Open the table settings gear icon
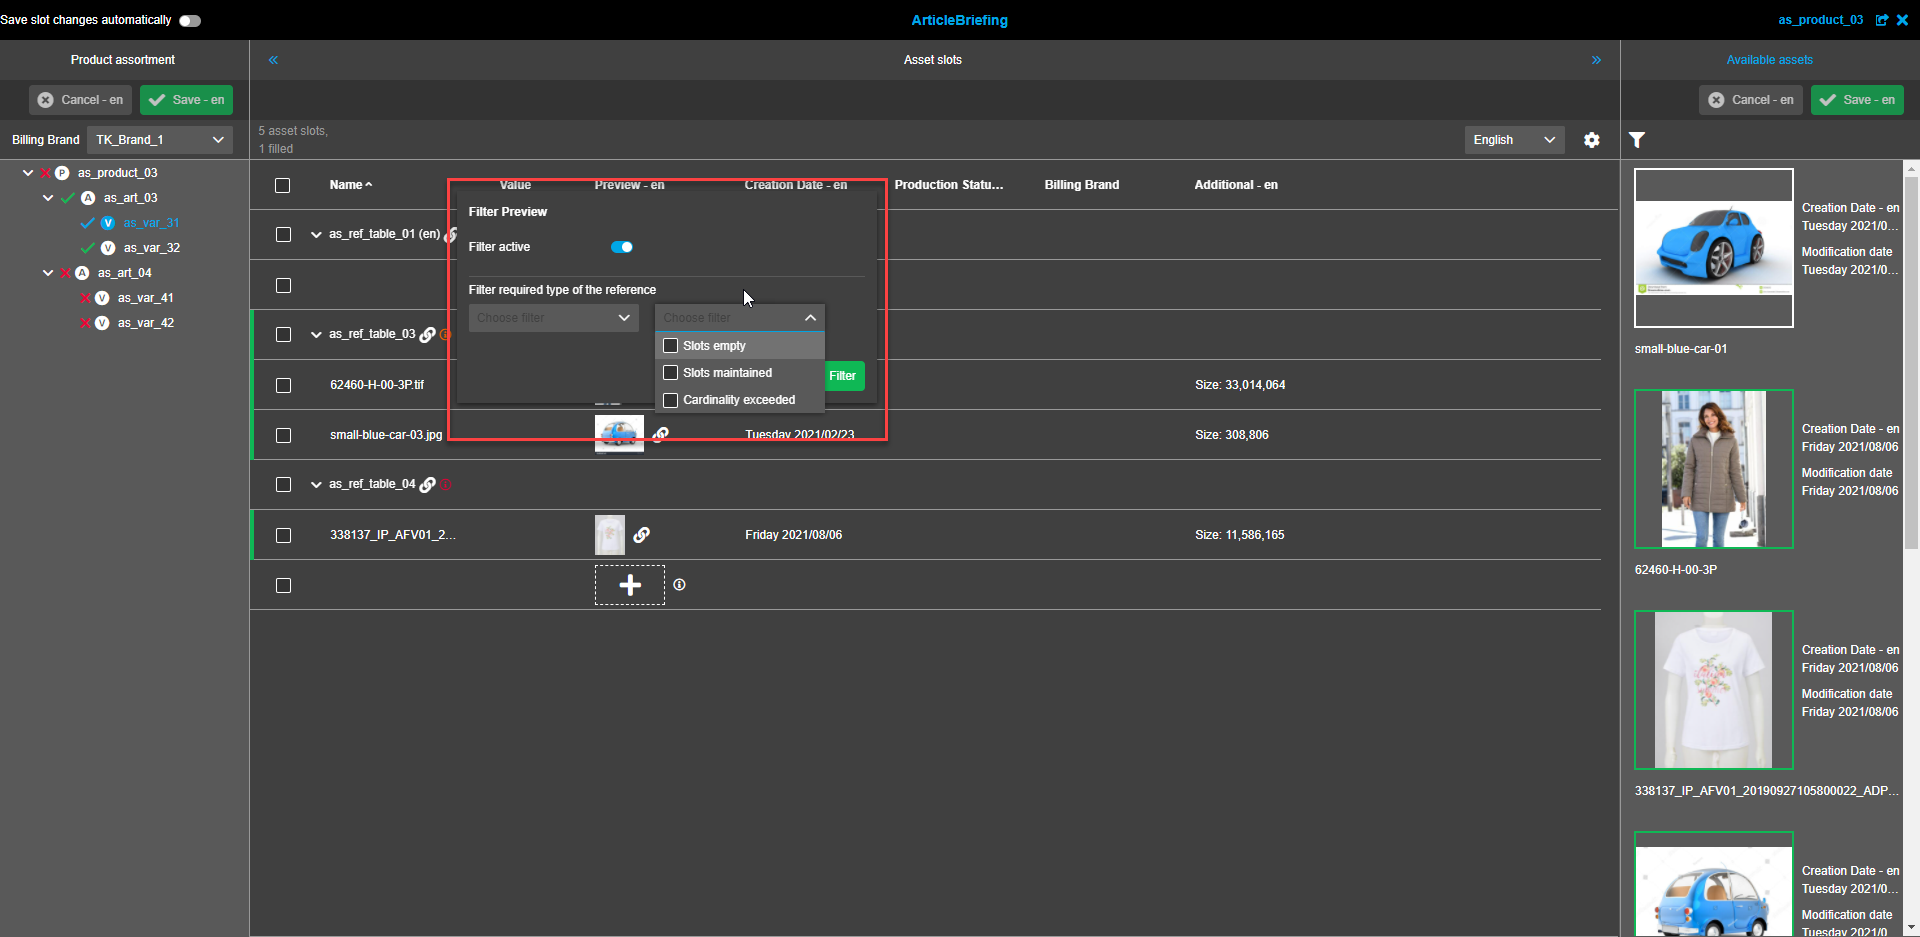 [x=1591, y=140]
